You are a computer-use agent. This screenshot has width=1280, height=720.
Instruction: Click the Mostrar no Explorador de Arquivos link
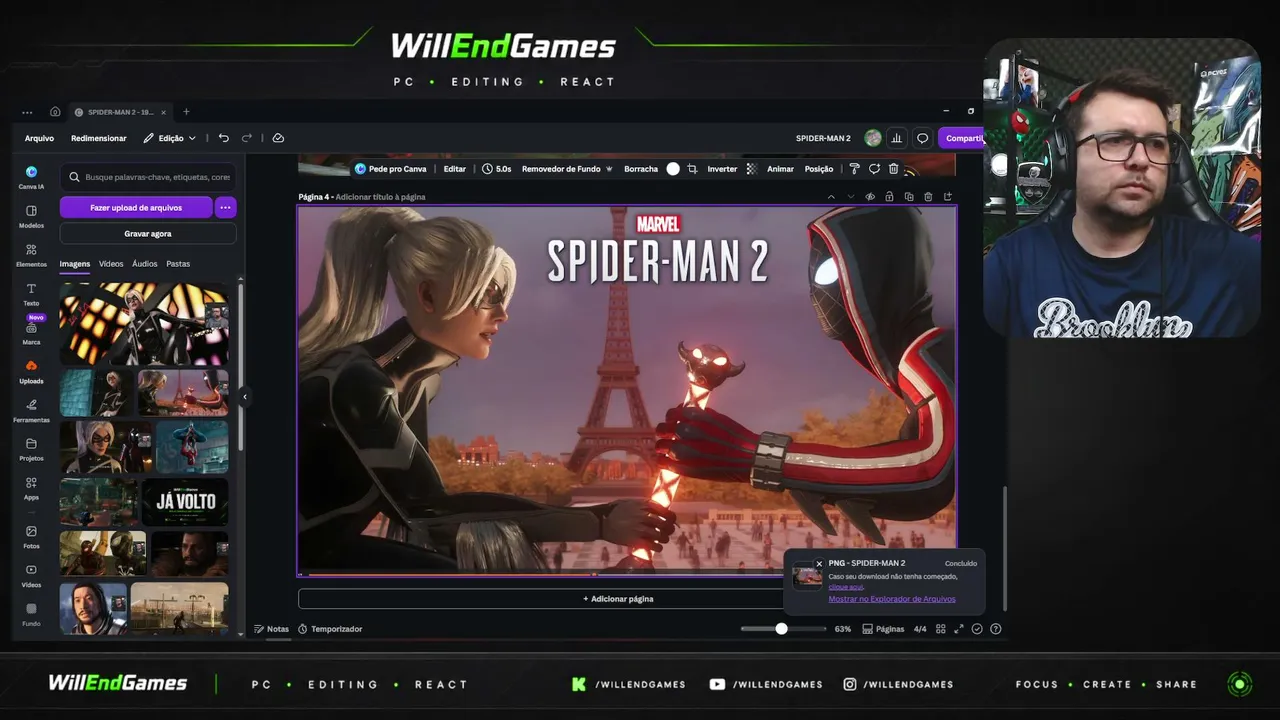892,599
